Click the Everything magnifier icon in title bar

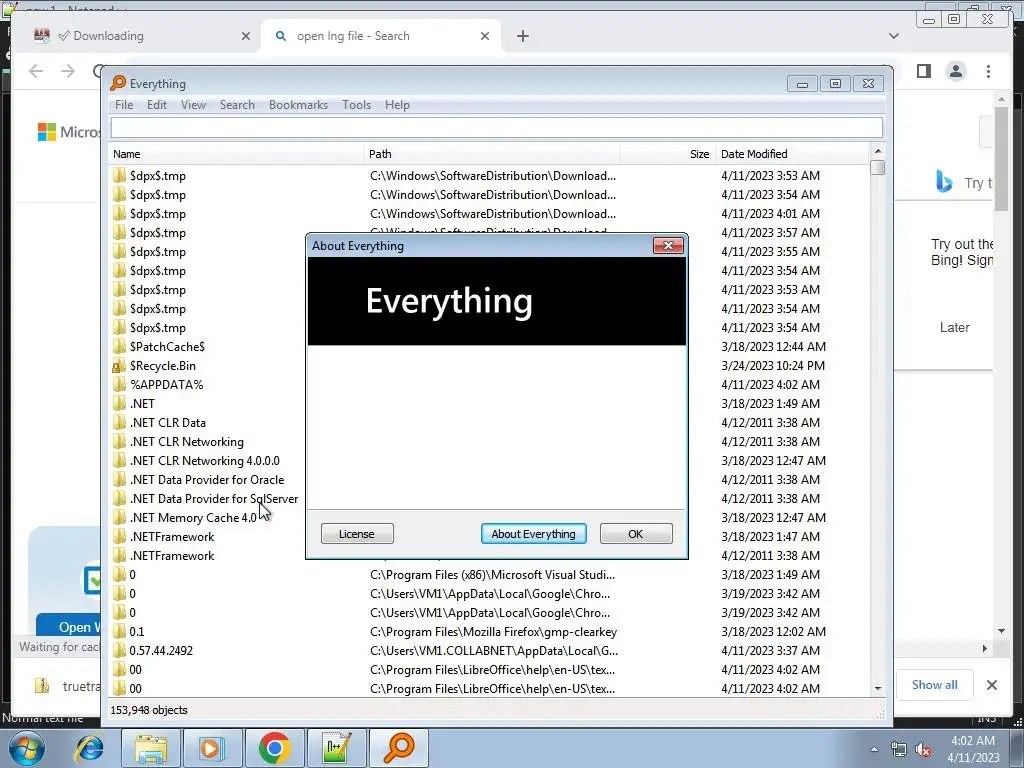[118, 83]
